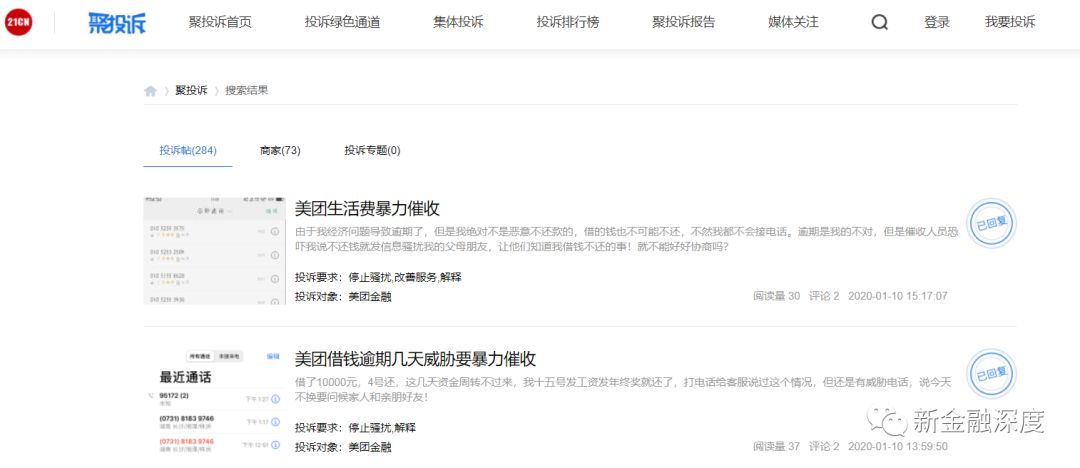Click 聚投诉 in the breadcrumb

pos(191,90)
